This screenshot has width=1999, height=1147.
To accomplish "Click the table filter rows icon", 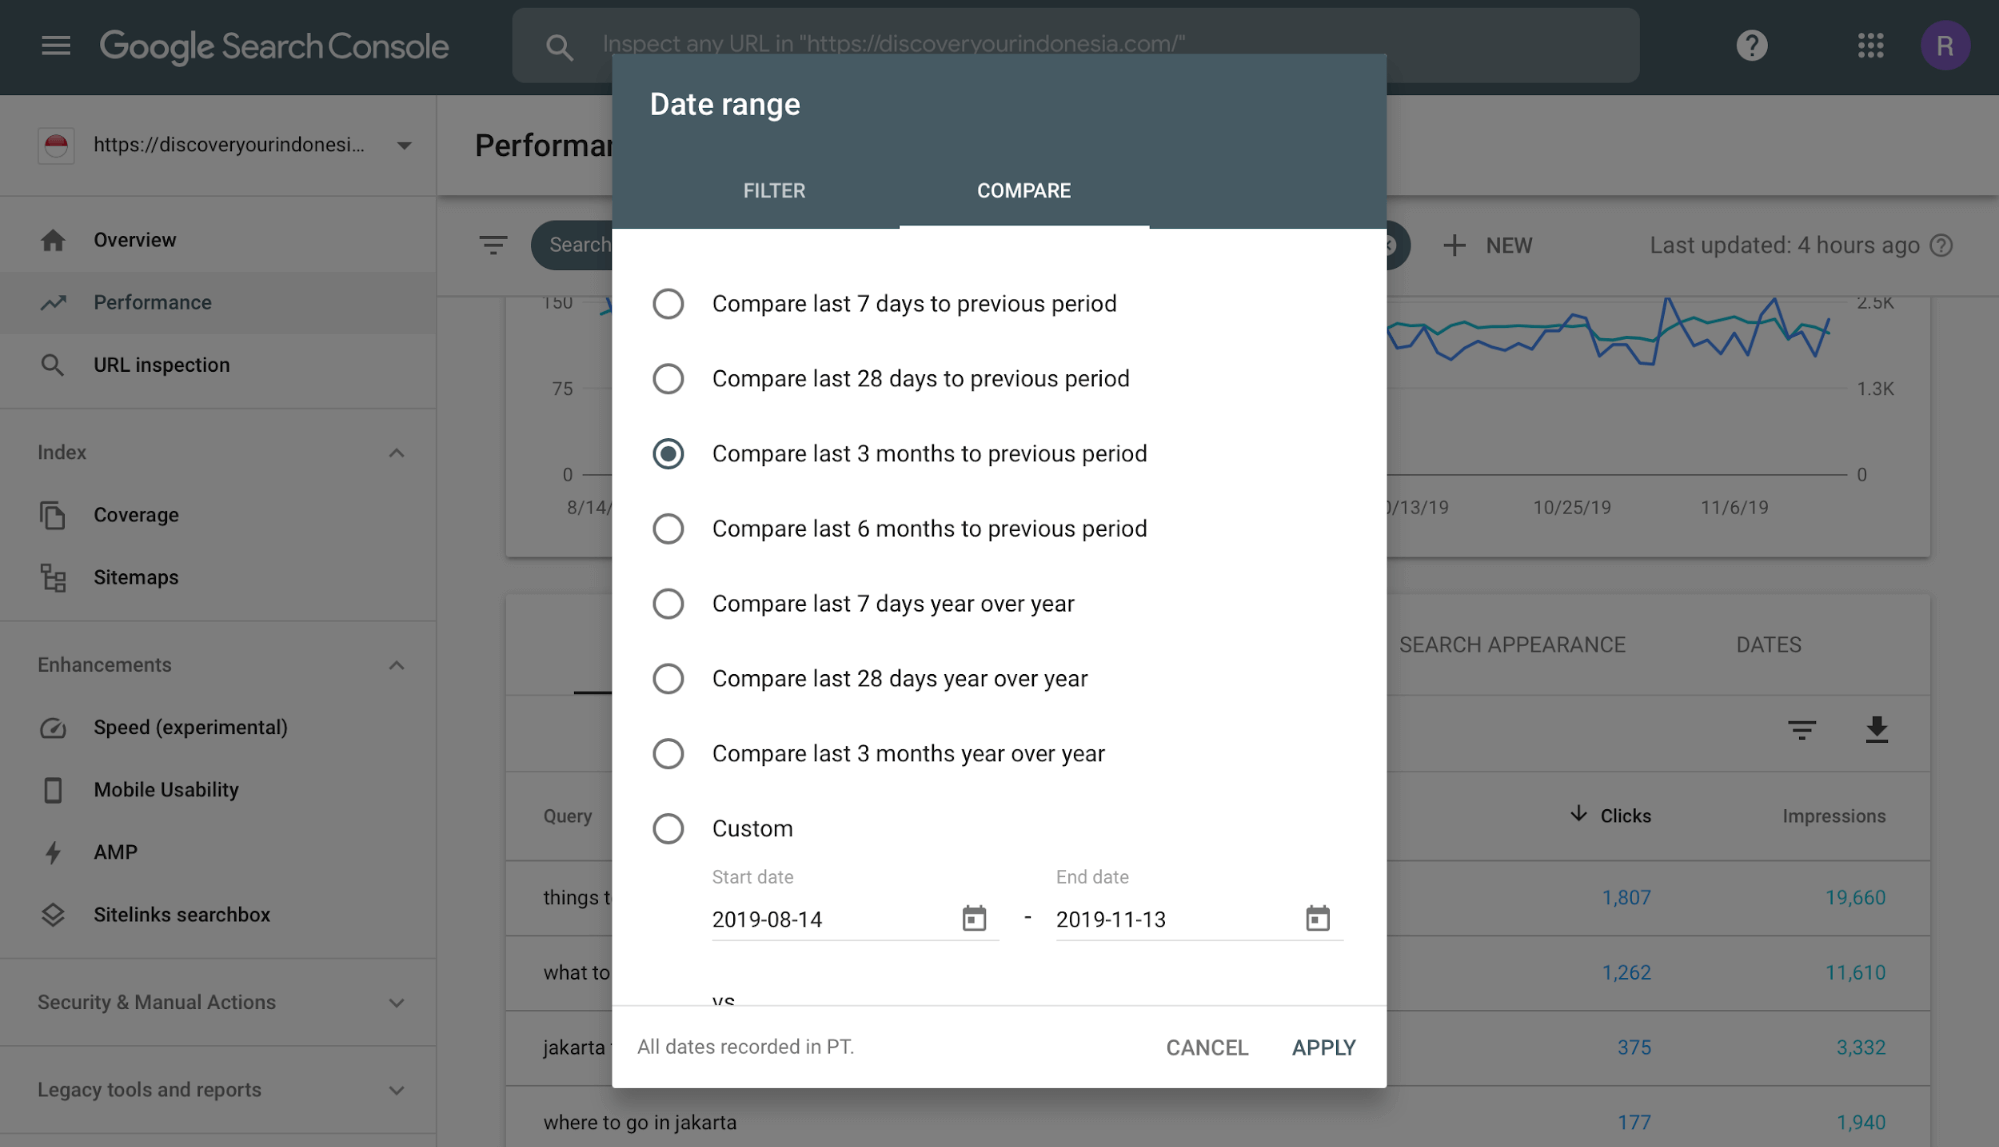I will 1801,730.
